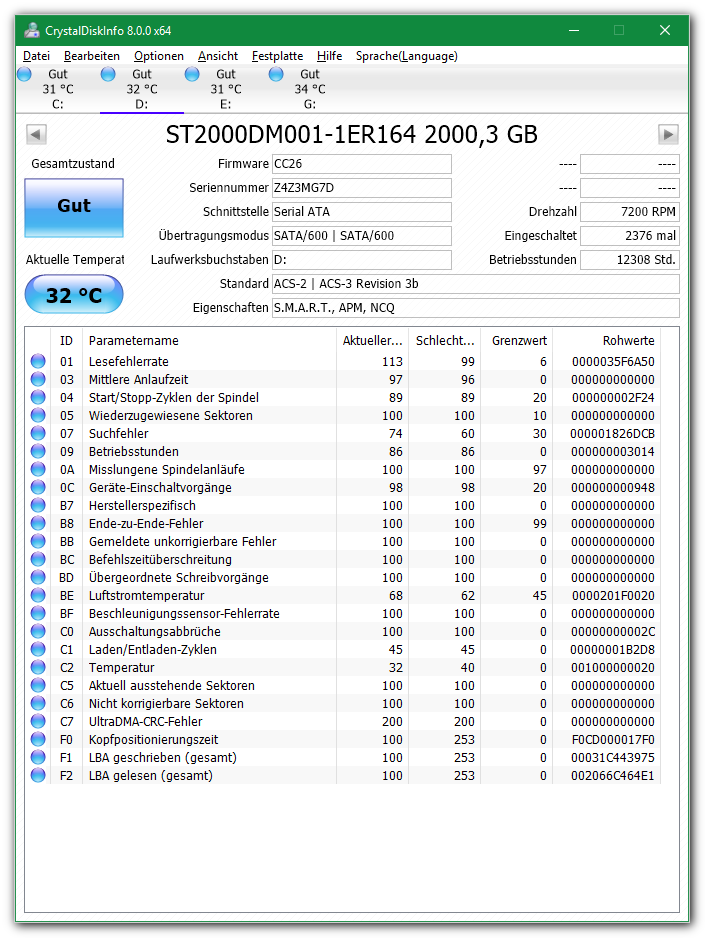The width and height of the screenshot is (705, 938).
Task: Open the Optionen menu
Action: click(x=158, y=56)
